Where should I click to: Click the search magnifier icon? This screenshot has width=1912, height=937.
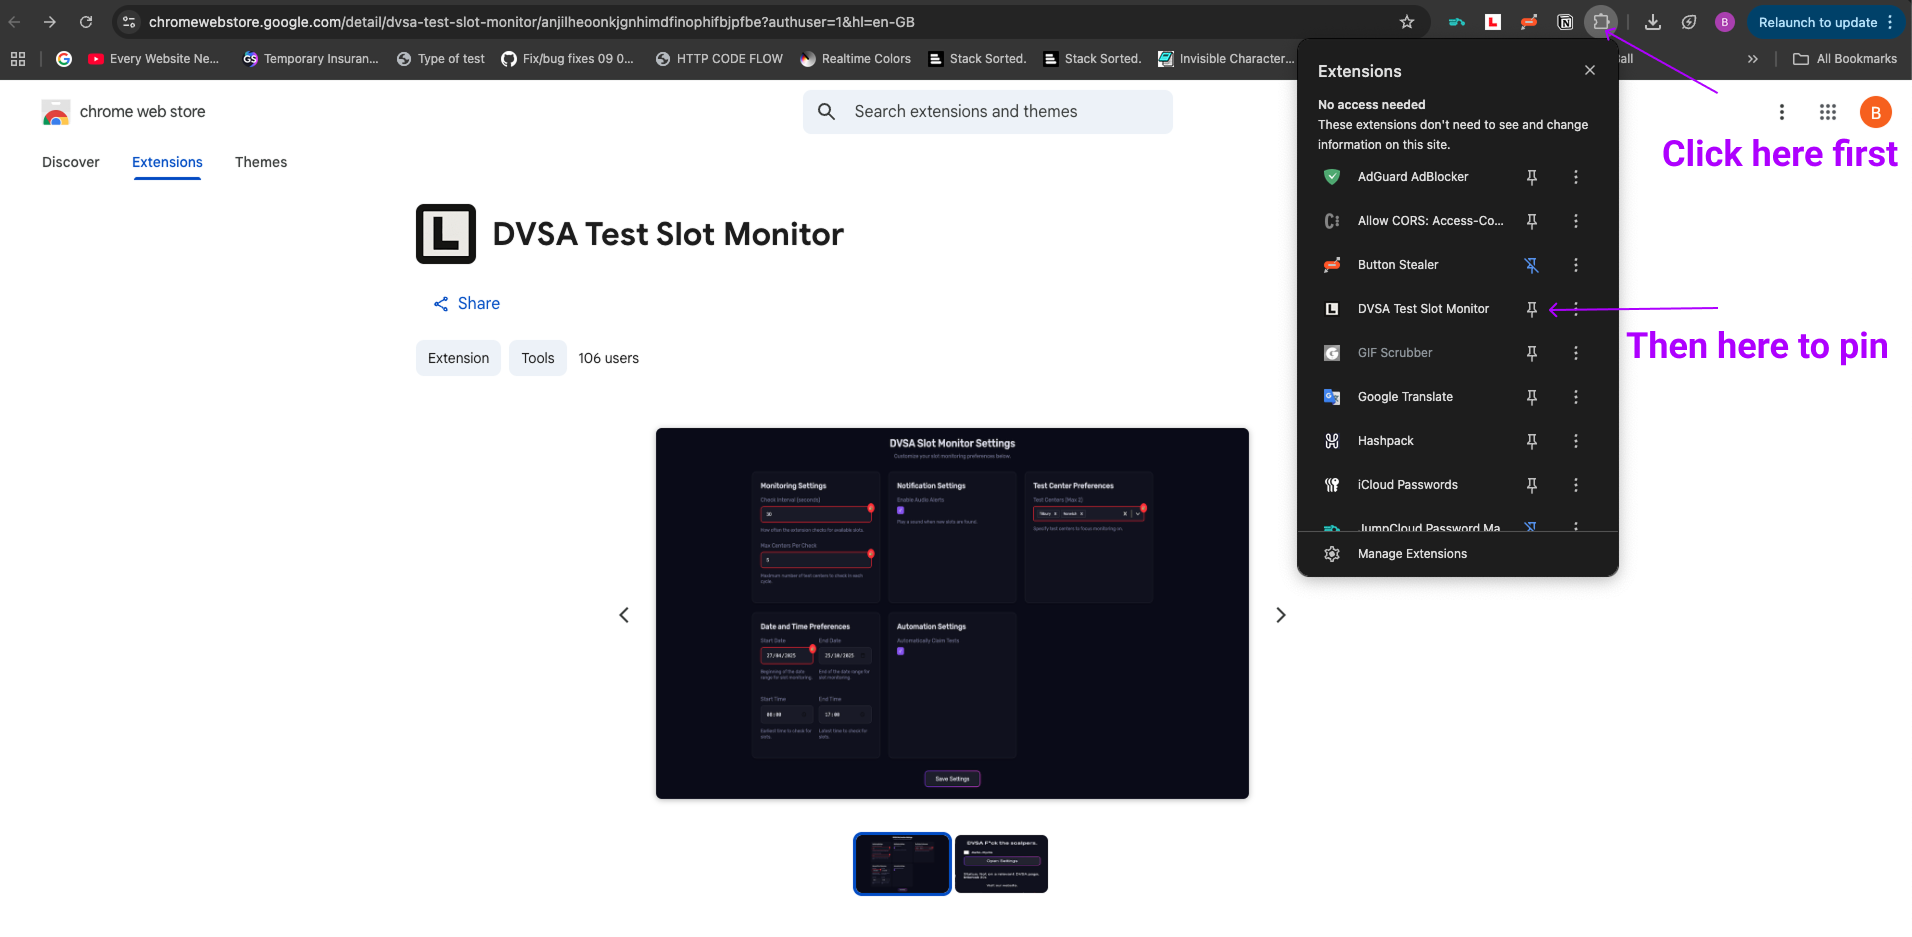[x=826, y=112]
